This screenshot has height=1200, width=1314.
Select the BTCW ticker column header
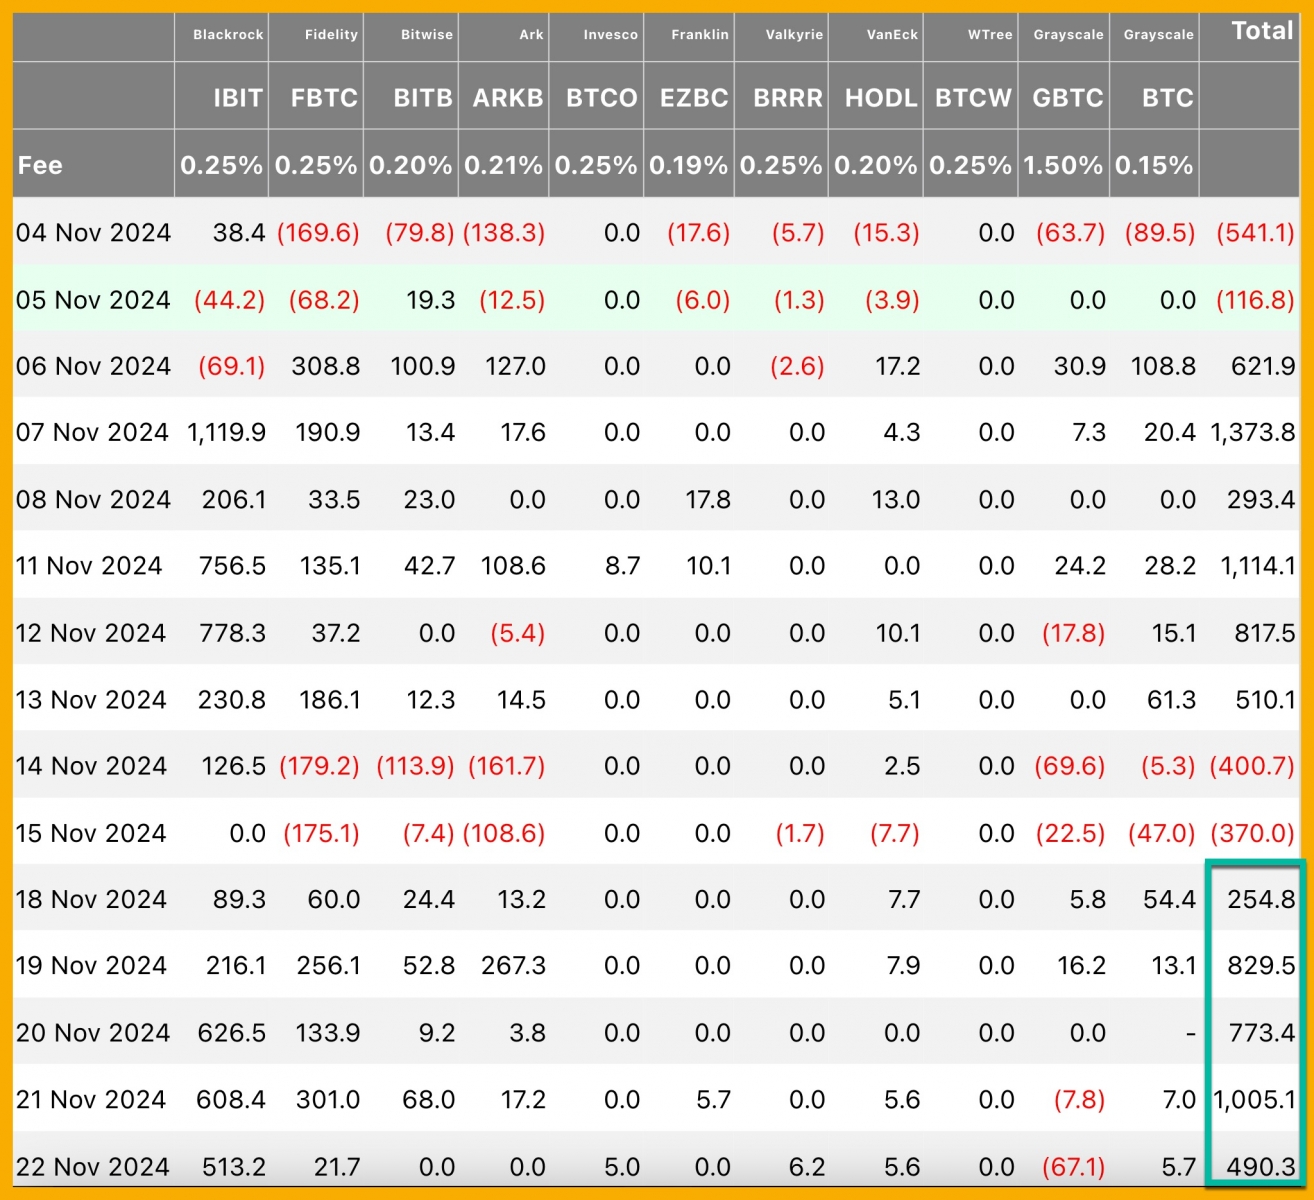pos(973,98)
